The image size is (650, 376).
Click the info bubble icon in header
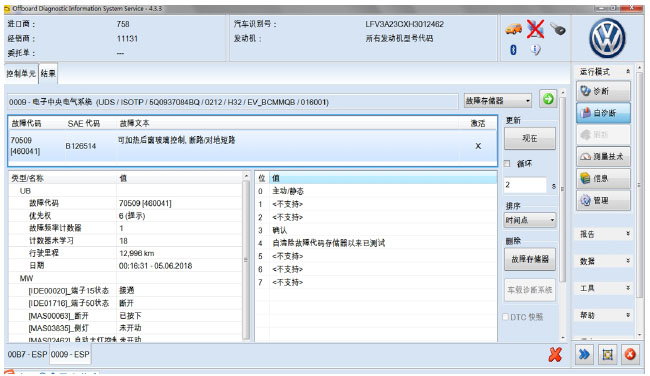(535, 50)
